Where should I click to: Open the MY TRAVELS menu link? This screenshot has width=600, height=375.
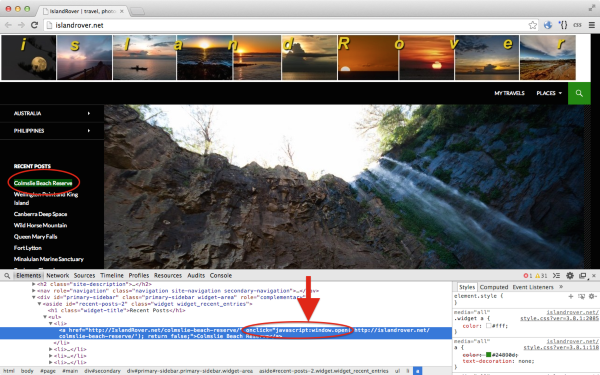509,93
